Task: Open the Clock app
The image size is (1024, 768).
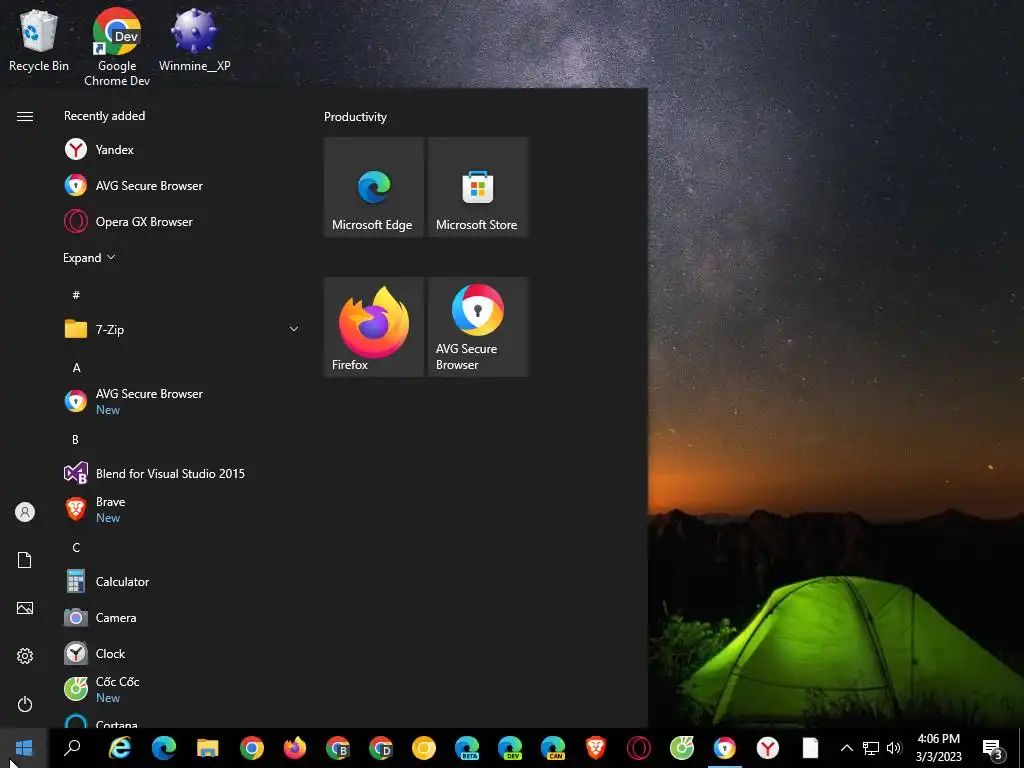Action: tap(181, 653)
